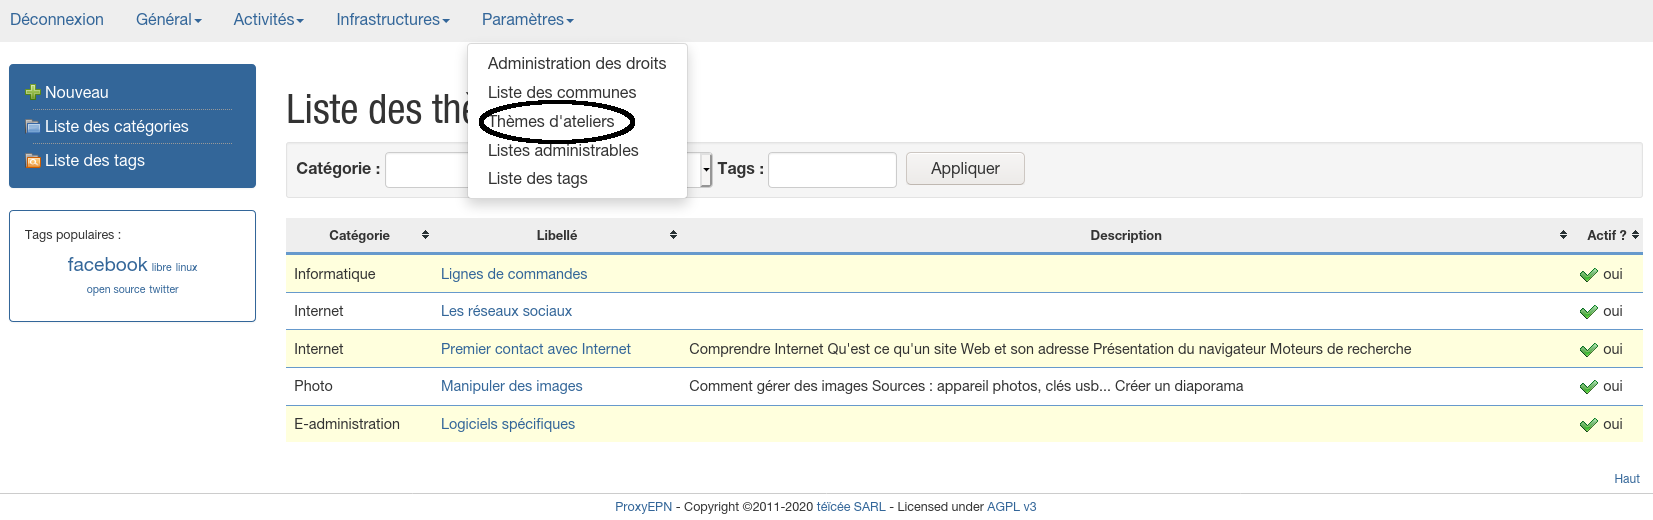This screenshot has width=1653, height=520.
Task: Sort table by Libellé column arrows
Action: click(x=673, y=235)
